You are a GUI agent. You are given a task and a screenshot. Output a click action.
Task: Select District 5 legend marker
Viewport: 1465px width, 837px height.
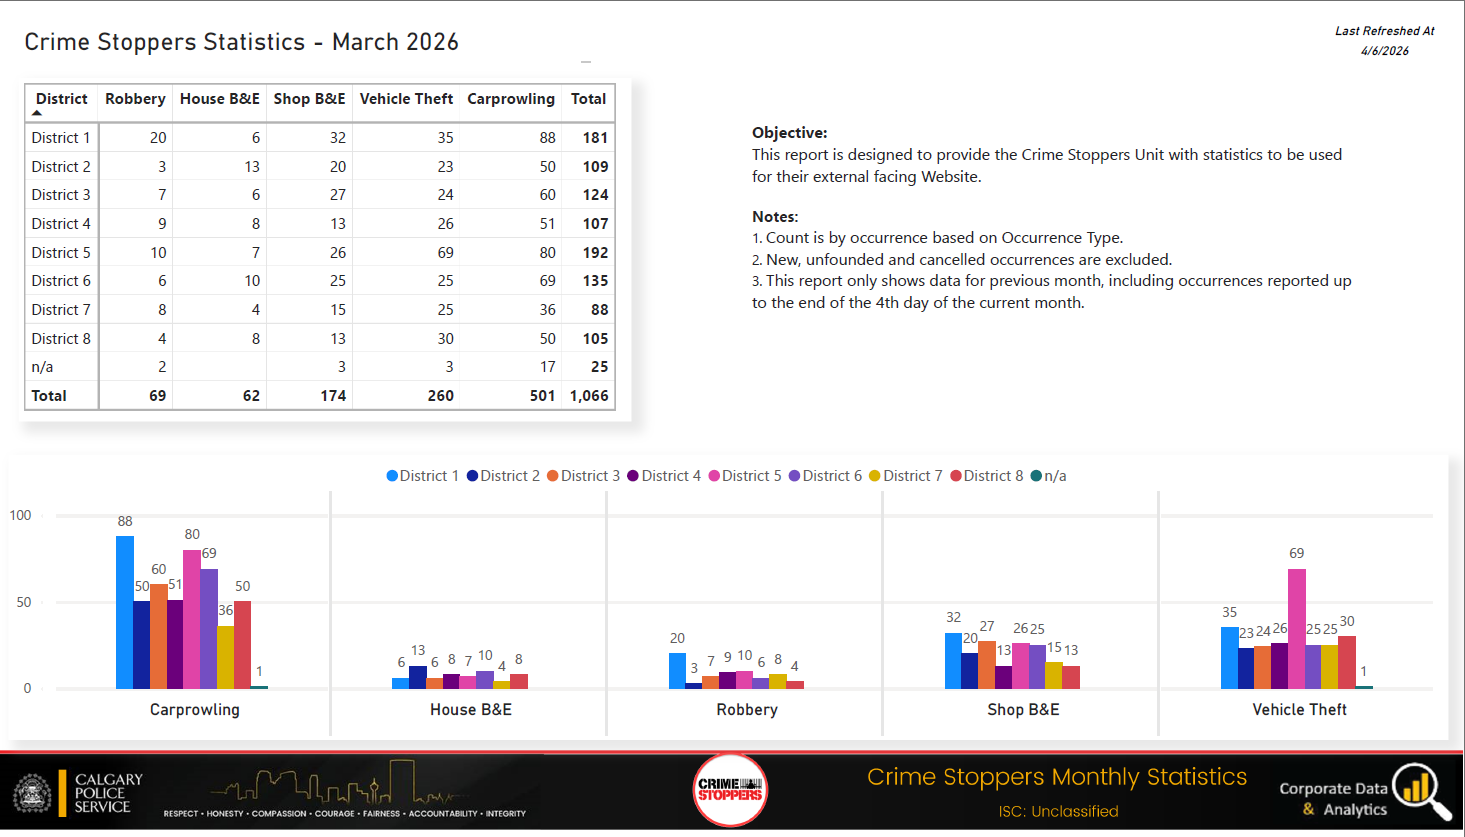click(714, 476)
